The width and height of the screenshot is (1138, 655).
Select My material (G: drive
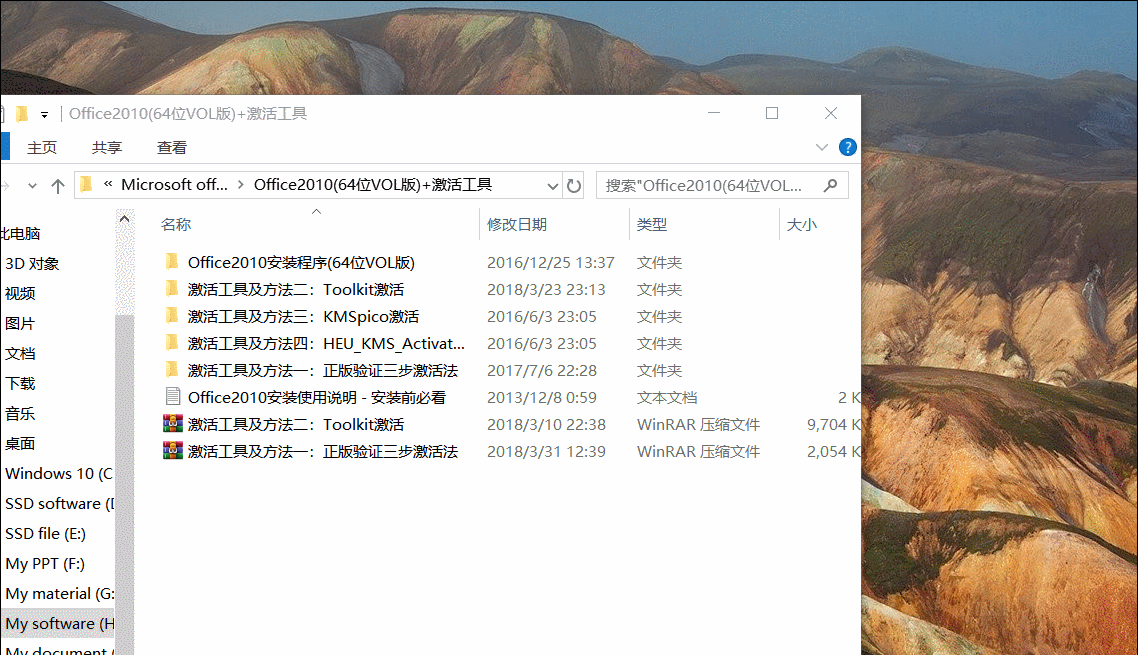click(60, 593)
